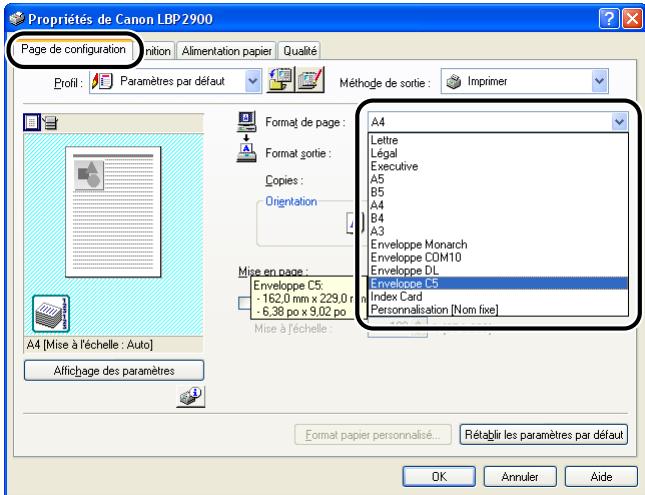Click the help question mark button
This screenshot has width=645, height=495.
coord(609,19)
